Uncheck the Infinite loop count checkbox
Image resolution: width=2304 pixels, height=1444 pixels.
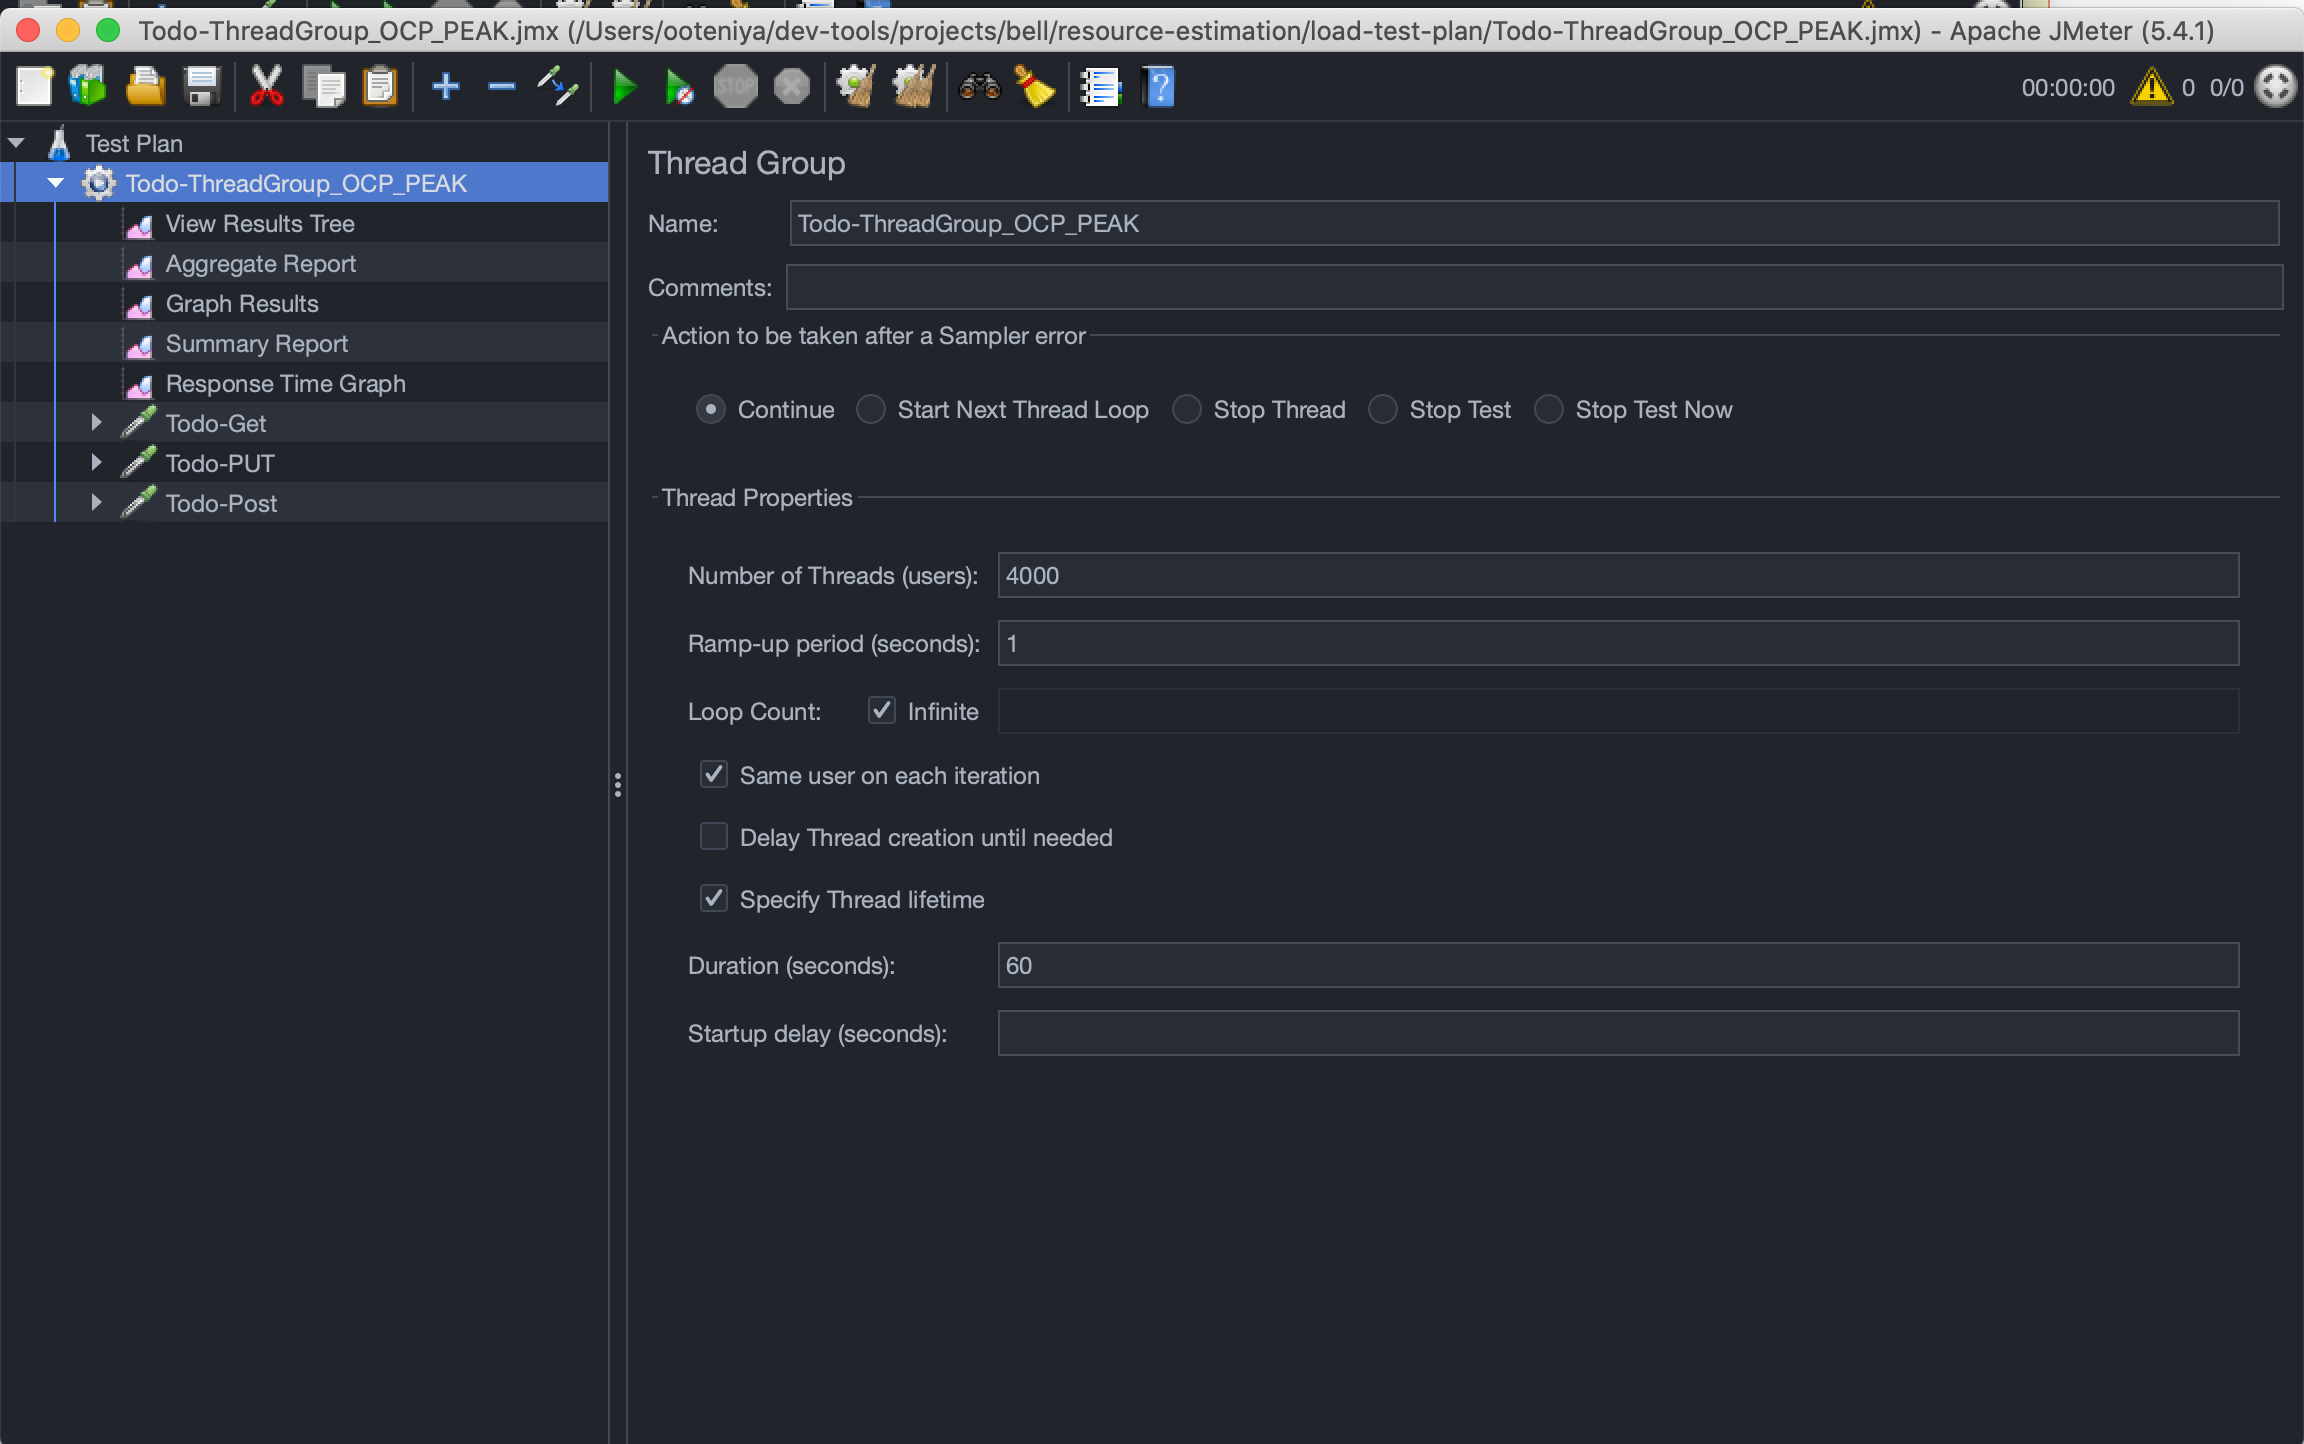click(x=881, y=711)
